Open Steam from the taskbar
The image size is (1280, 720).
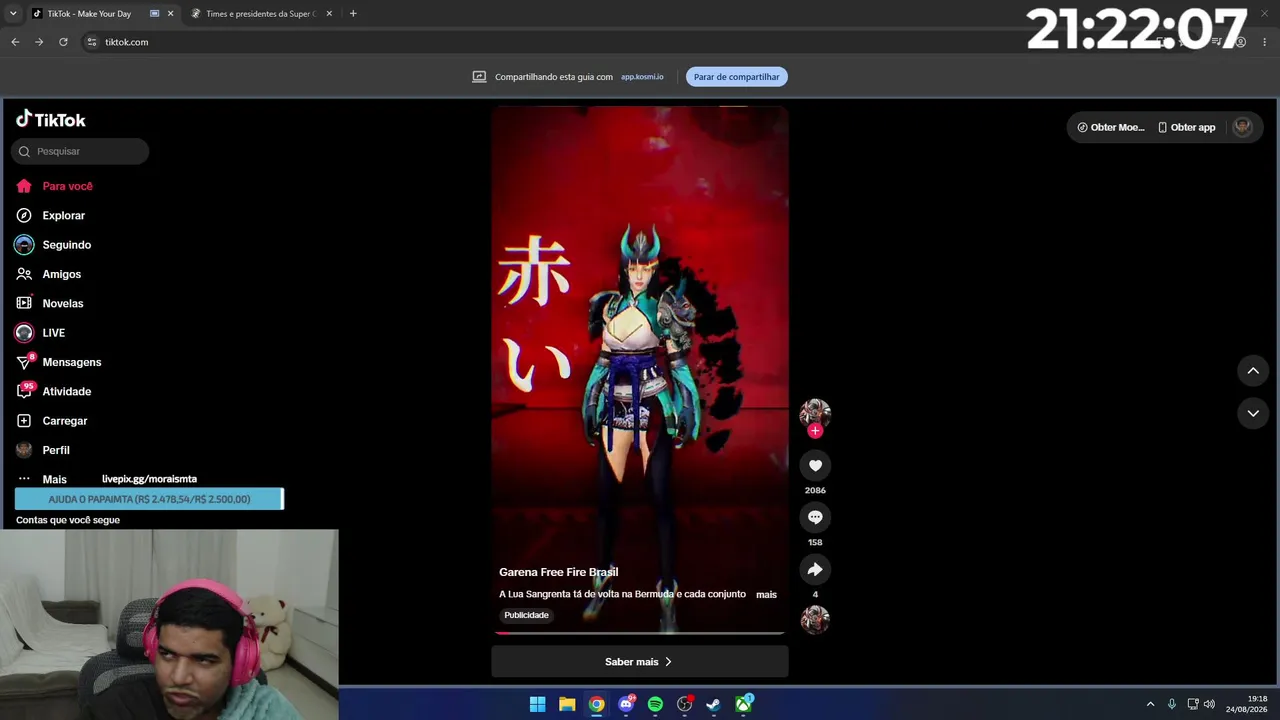[x=713, y=704]
